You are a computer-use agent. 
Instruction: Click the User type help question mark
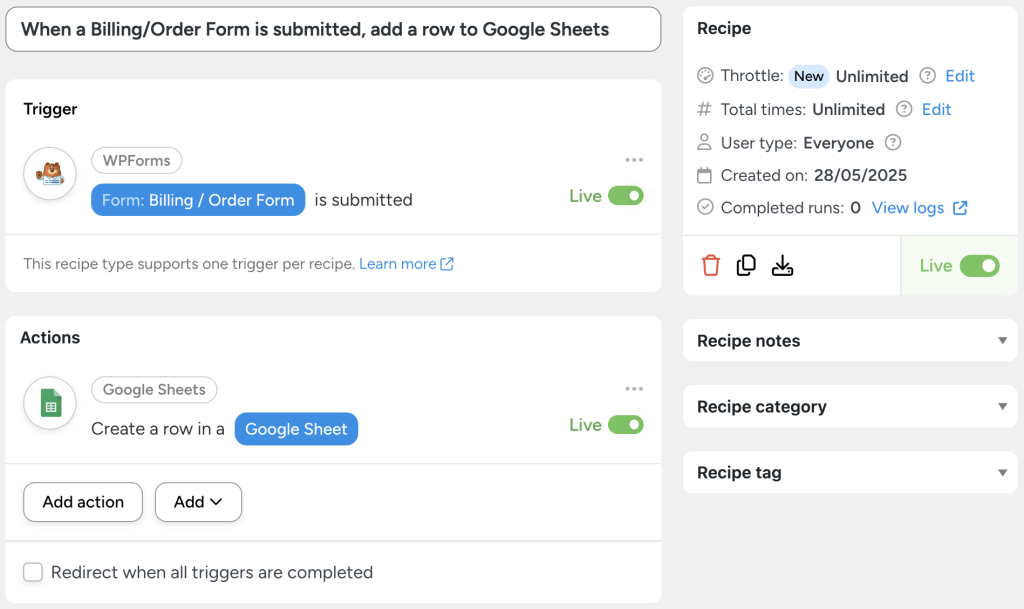pos(892,142)
